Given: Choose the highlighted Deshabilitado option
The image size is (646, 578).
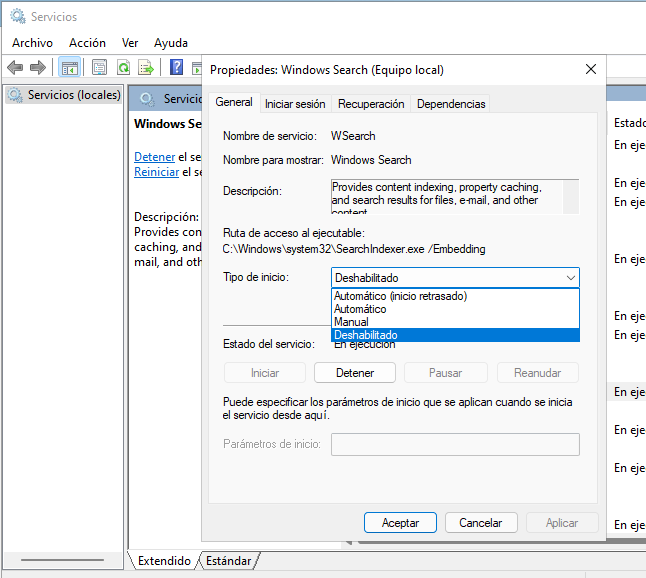Looking at the screenshot, I should [x=455, y=335].
